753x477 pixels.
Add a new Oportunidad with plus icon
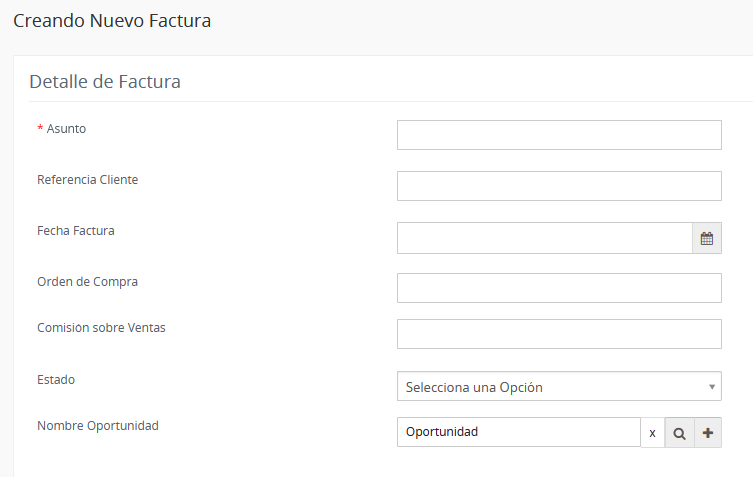(x=708, y=433)
